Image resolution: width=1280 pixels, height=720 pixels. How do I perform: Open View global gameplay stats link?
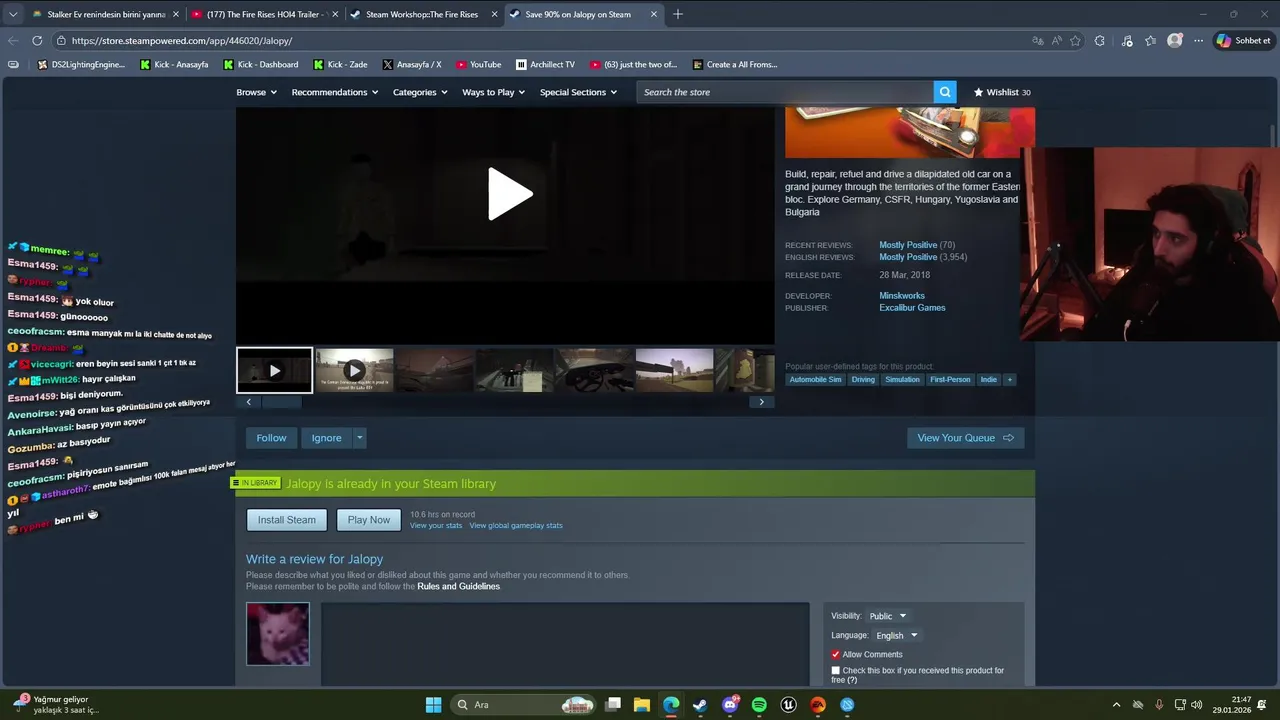click(x=516, y=526)
